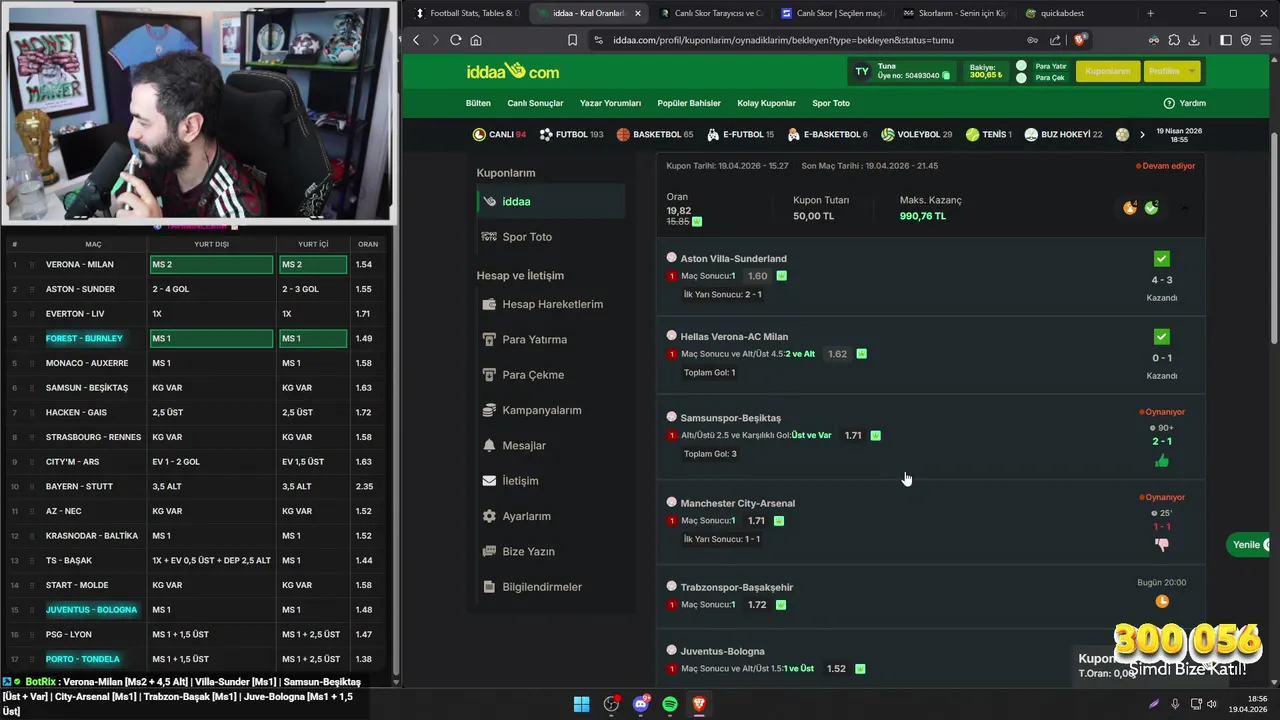Toggle browser sidebar panel
1280x720 pixels.
coord(1226,40)
